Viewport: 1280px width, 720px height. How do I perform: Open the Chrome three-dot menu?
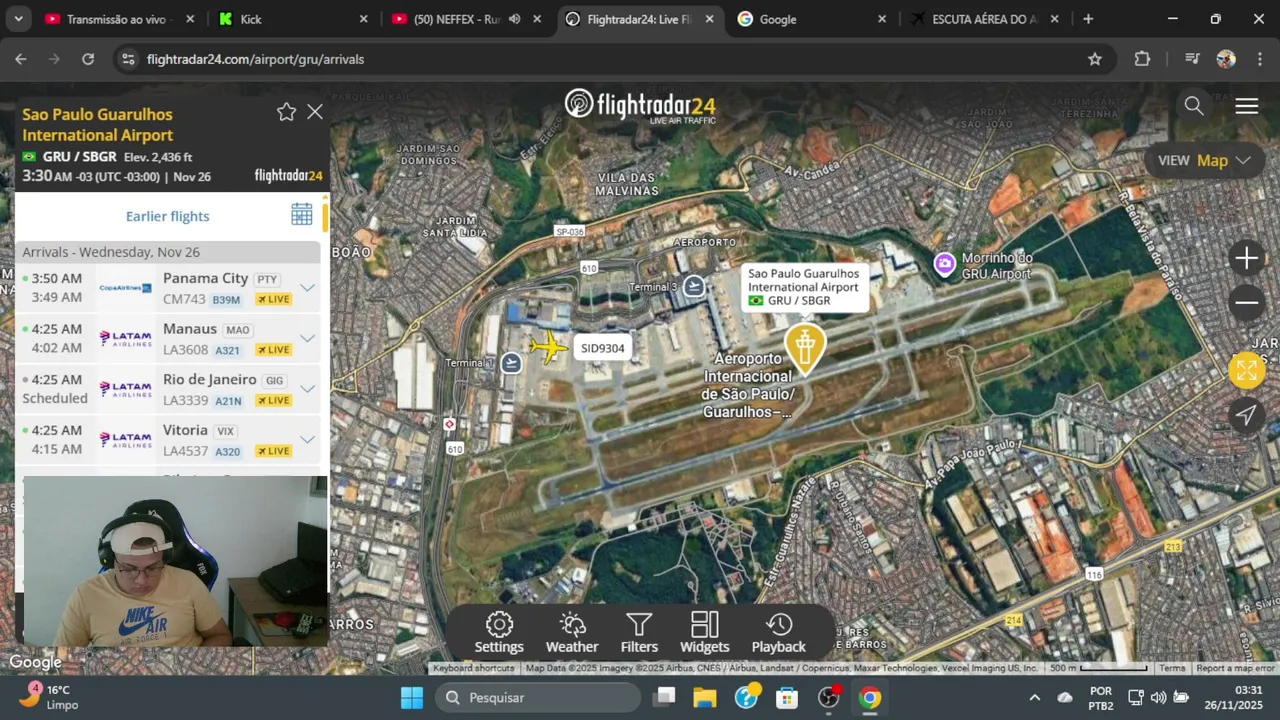pyautogui.click(x=1258, y=59)
